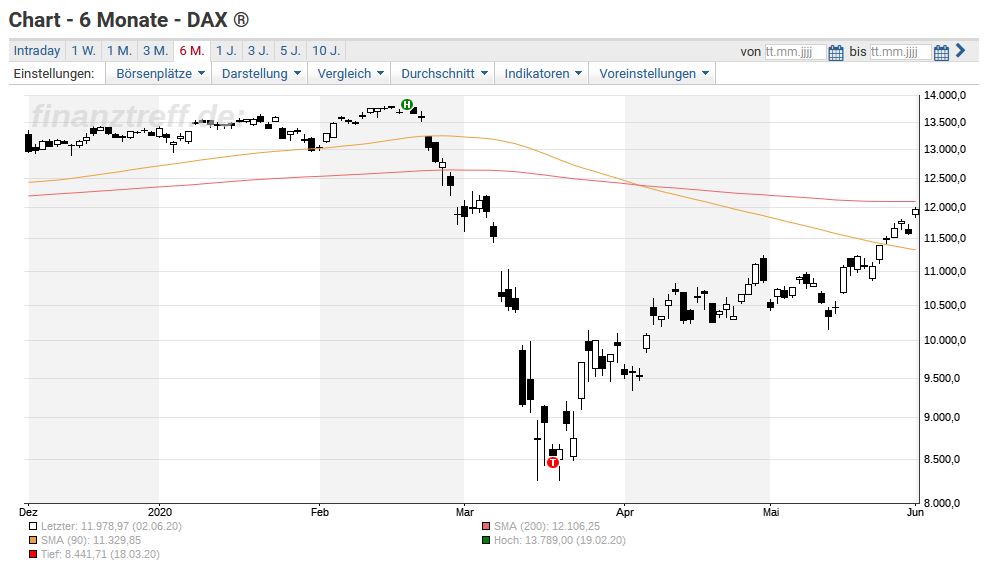Viewport: 990px width, 577px height.
Task: Click the pink SMA (200) legend swatch
Action: 486,526
